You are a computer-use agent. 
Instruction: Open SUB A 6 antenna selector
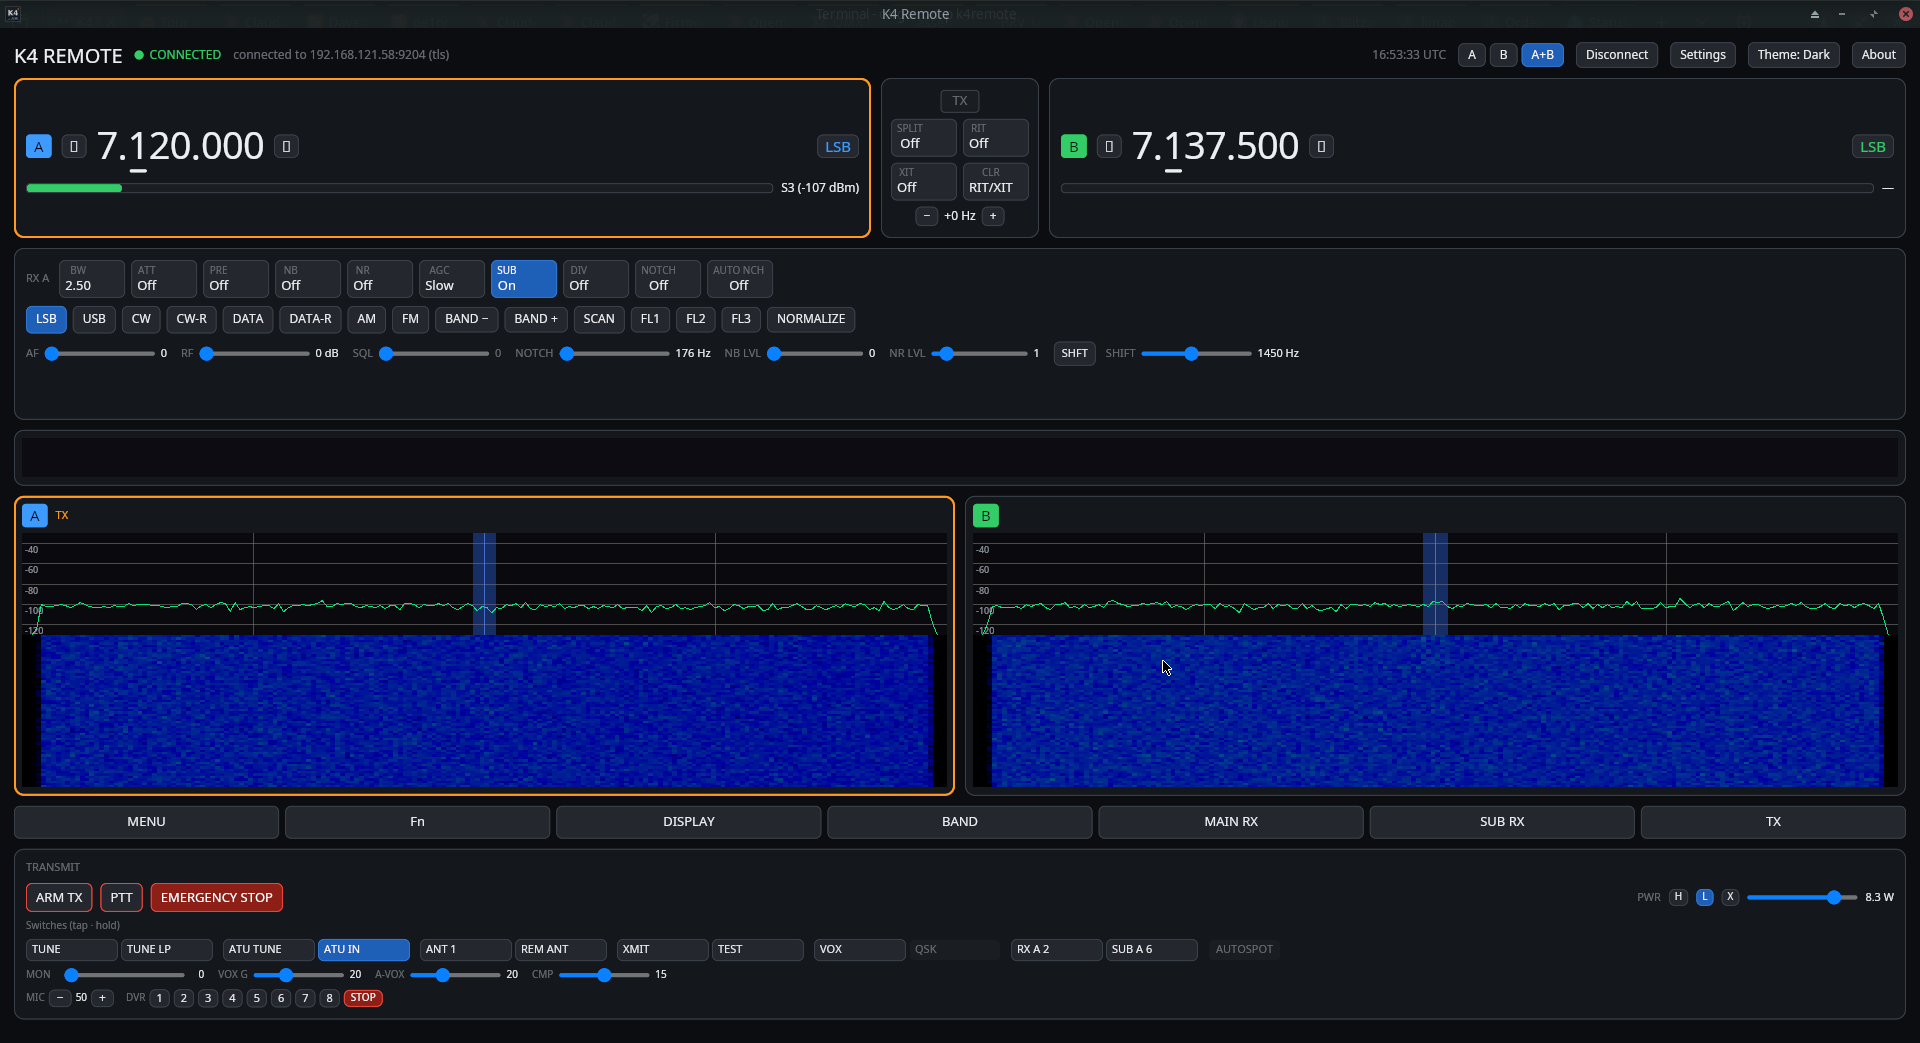pyautogui.click(x=1151, y=950)
